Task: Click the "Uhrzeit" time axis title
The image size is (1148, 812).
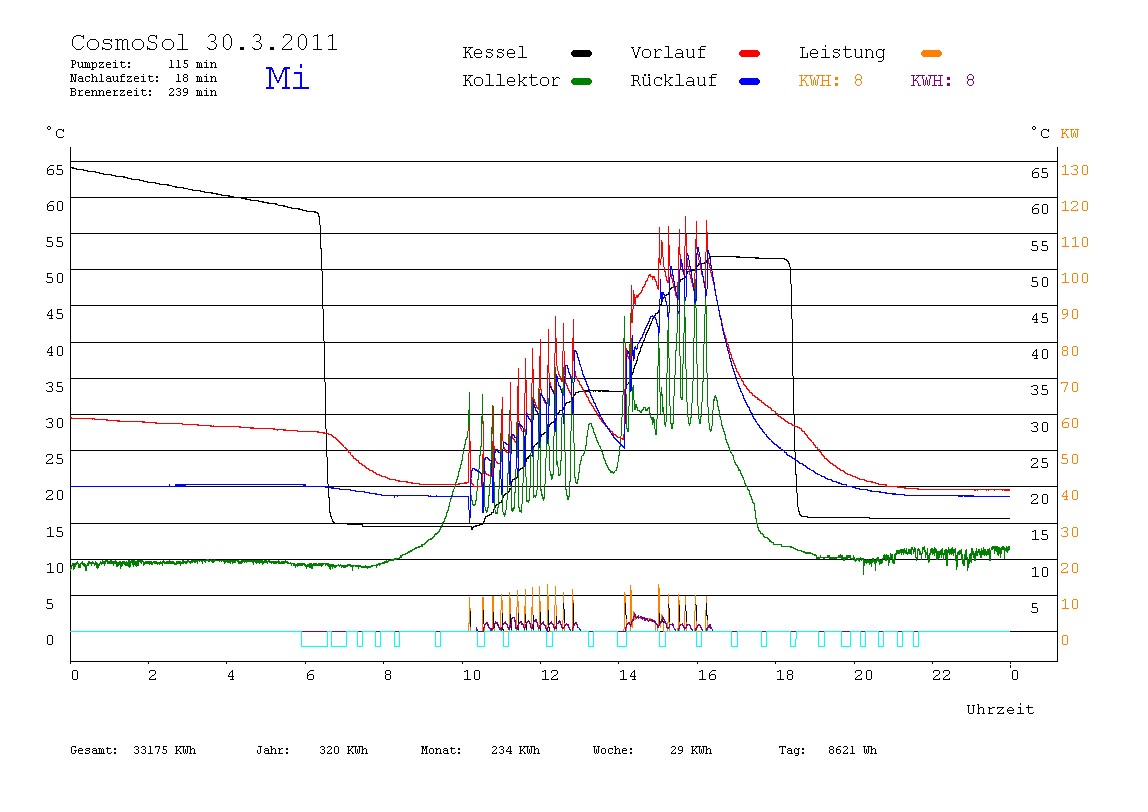Action: point(1000,709)
